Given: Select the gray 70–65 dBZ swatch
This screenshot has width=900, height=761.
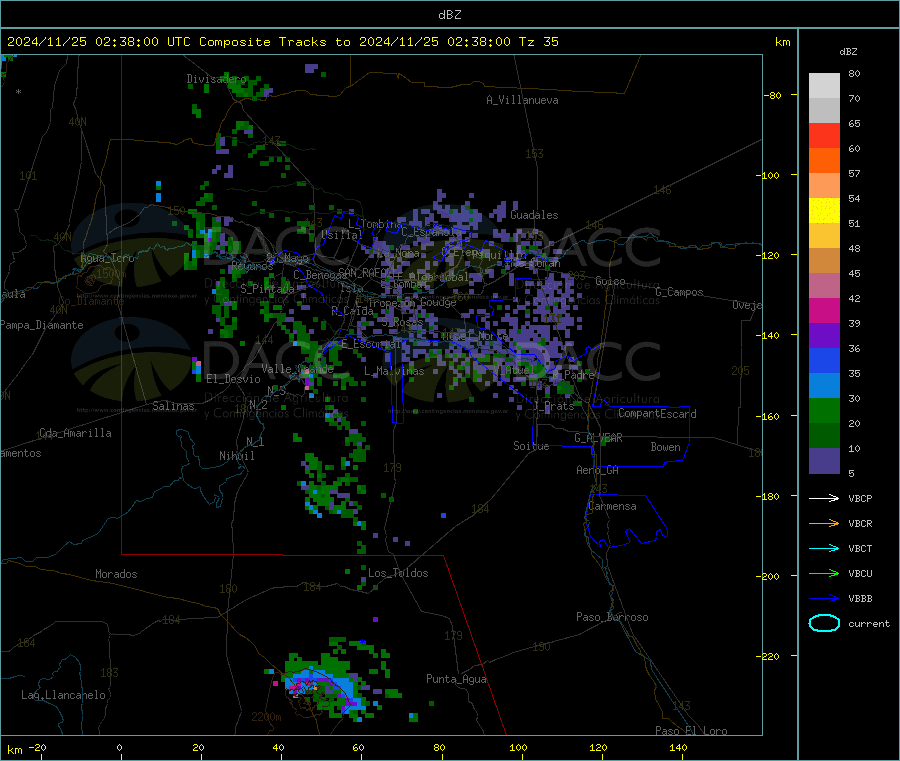Looking at the screenshot, I should point(824,111).
